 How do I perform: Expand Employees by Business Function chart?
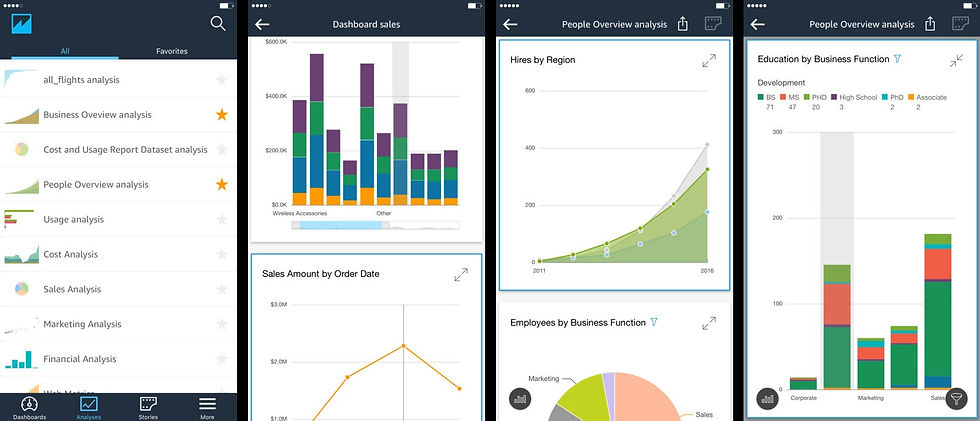(x=709, y=324)
